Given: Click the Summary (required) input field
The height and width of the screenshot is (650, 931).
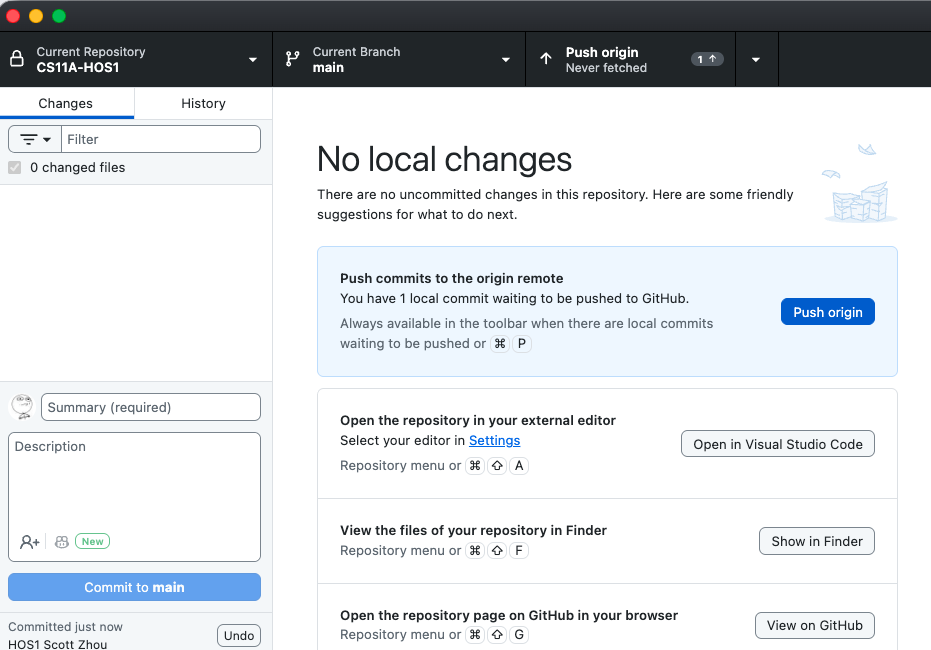Looking at the screenshot, I should coord(150,407).
